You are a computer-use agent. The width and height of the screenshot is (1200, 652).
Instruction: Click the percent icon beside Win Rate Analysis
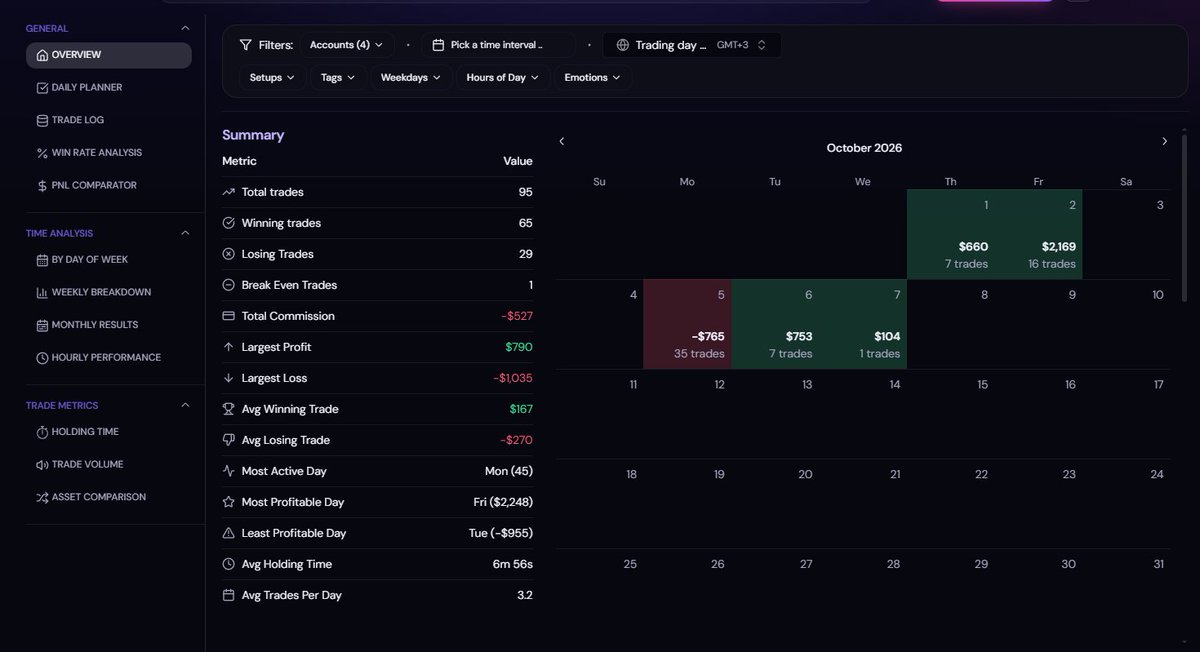(42, 153)
